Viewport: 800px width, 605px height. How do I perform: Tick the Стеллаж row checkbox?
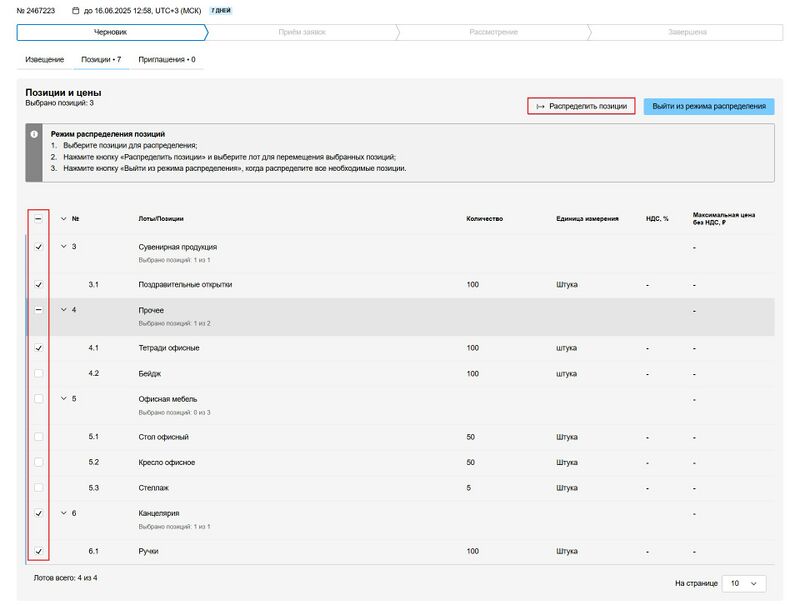click(x=39, y=488)
